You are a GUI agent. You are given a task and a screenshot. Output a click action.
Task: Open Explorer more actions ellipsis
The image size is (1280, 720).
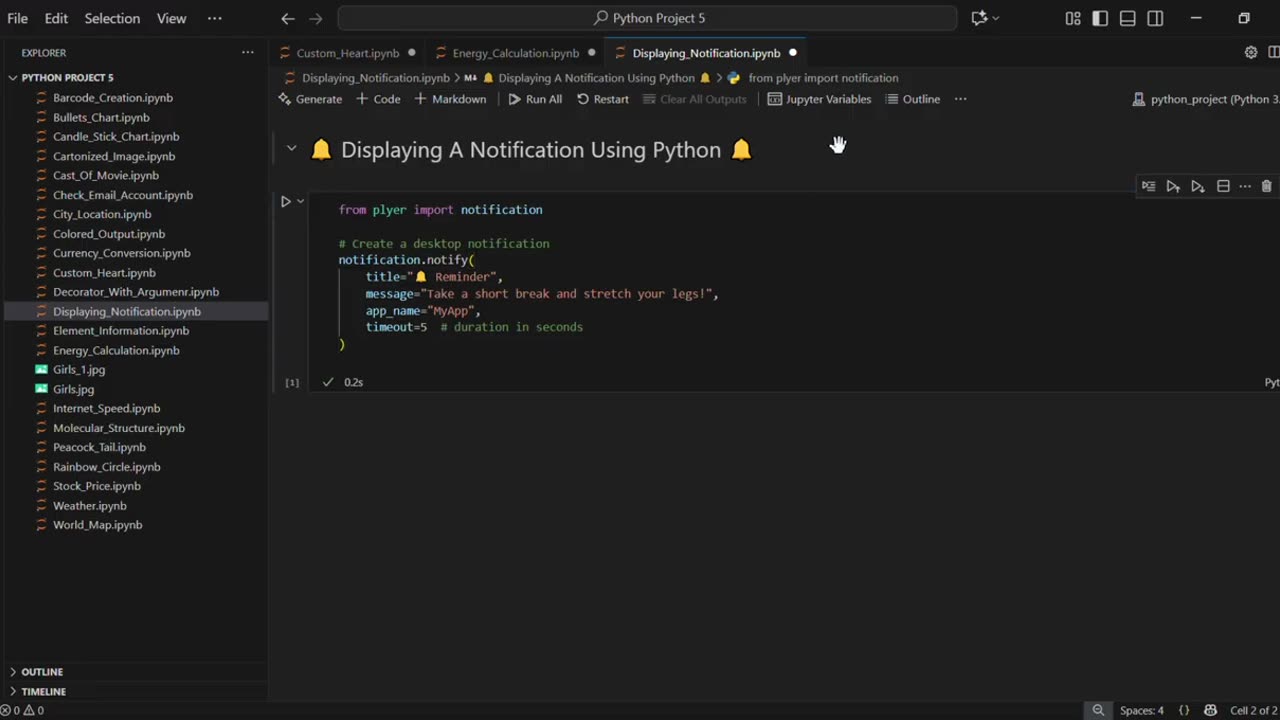click(x=247, y=52)
